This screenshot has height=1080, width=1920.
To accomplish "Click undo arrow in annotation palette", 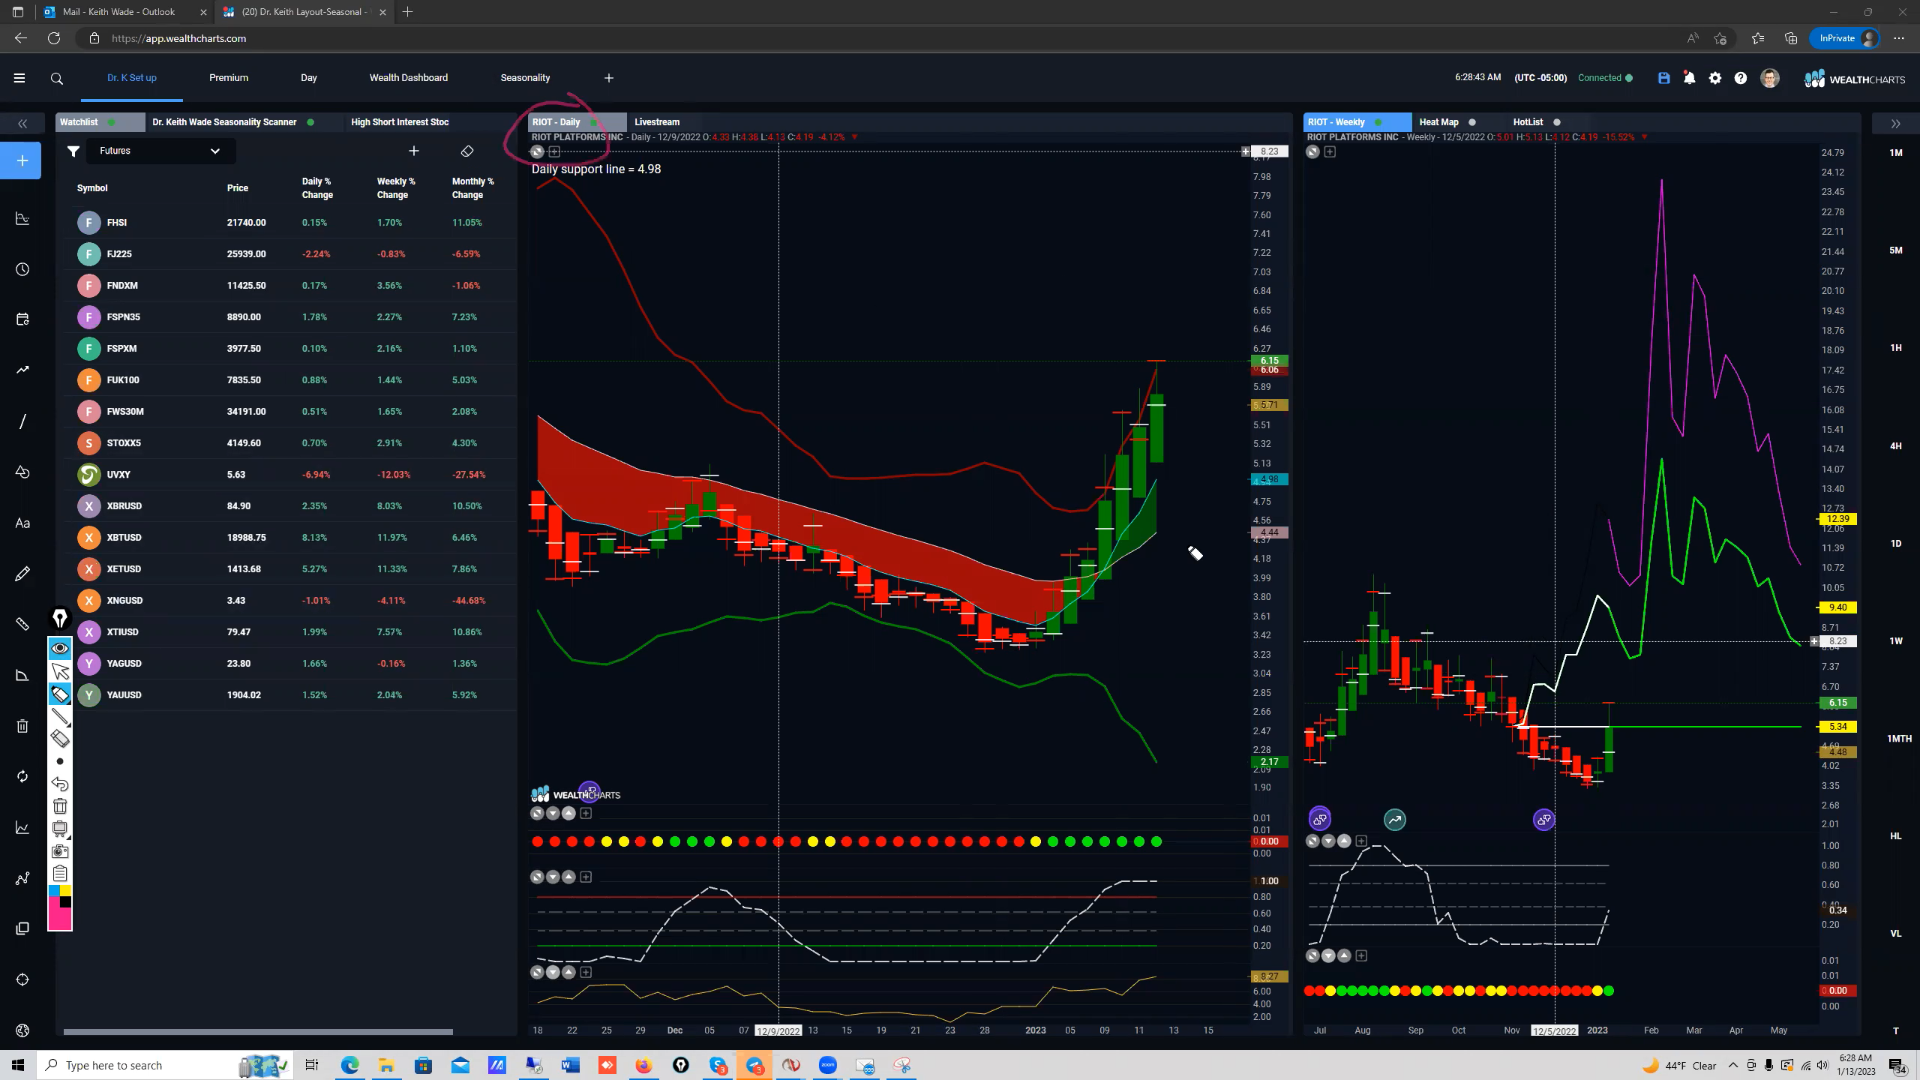I will (60, 784).
